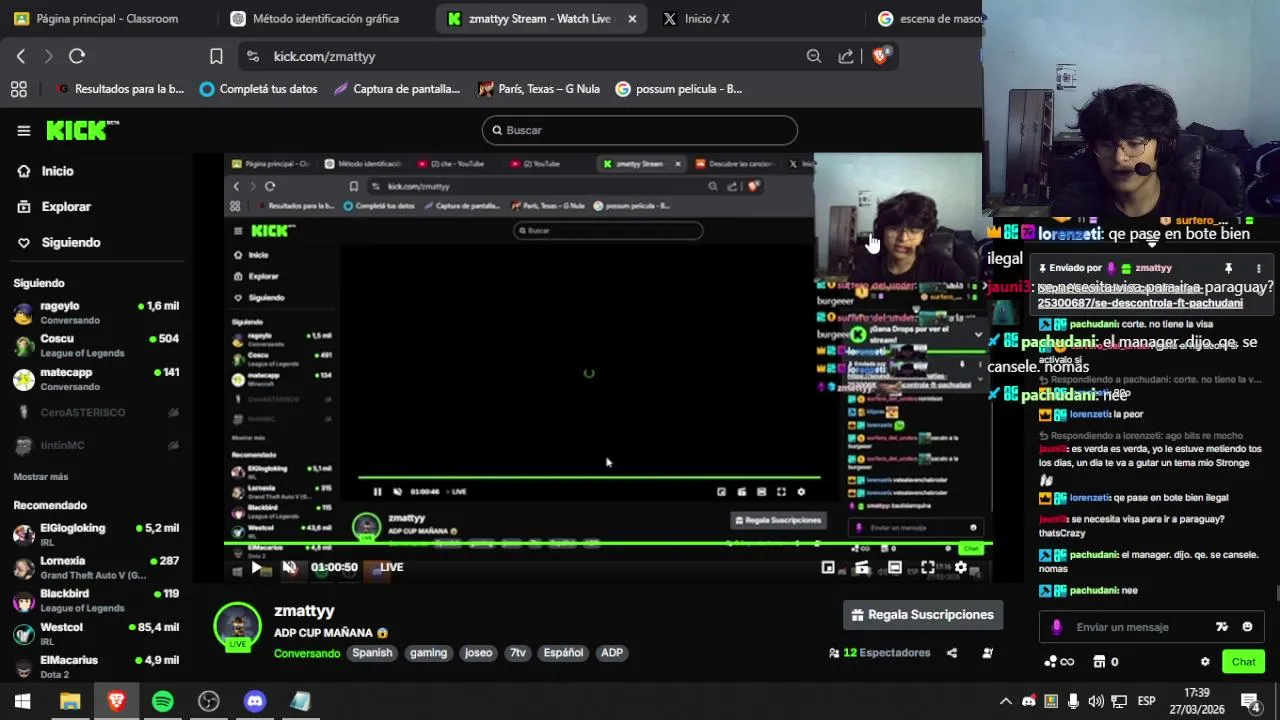Open pinned message more options menu
Viewport: 1280px width, 720px height.
[1258, 268]
